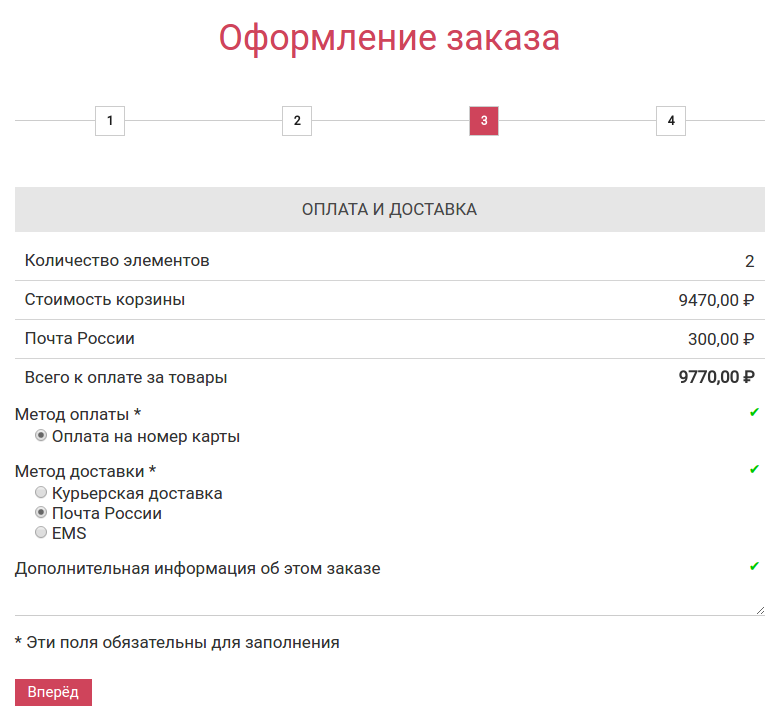Choose EMS delivery method
This screenshot has height=722, width=780.
coord(41,533)
